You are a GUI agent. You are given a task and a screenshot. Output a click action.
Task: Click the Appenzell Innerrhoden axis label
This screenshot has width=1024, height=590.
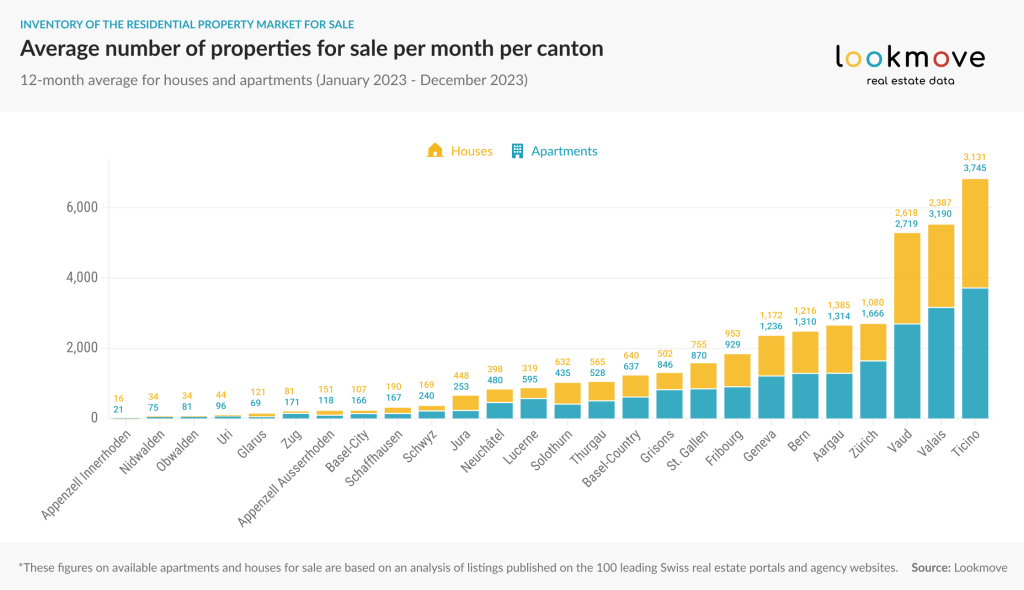(x=86, y=475)
